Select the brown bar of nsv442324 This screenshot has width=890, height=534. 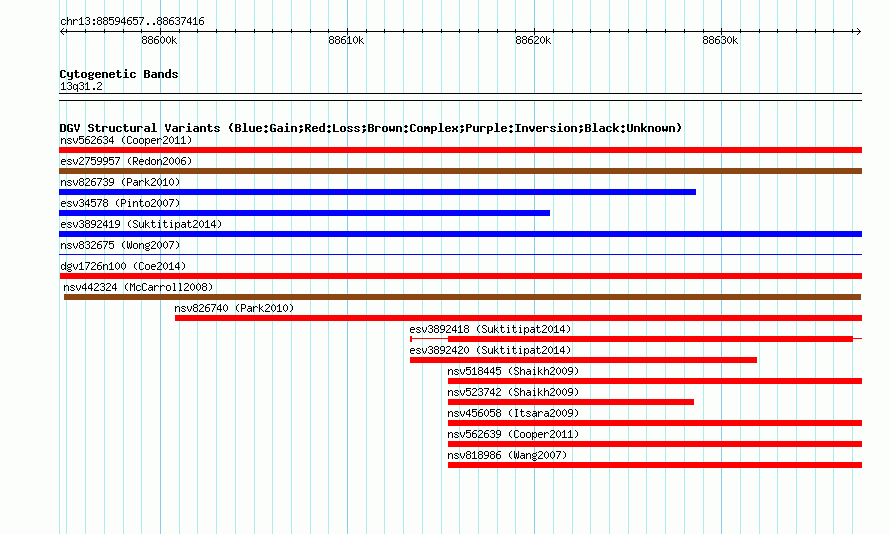tap(463, 297)
